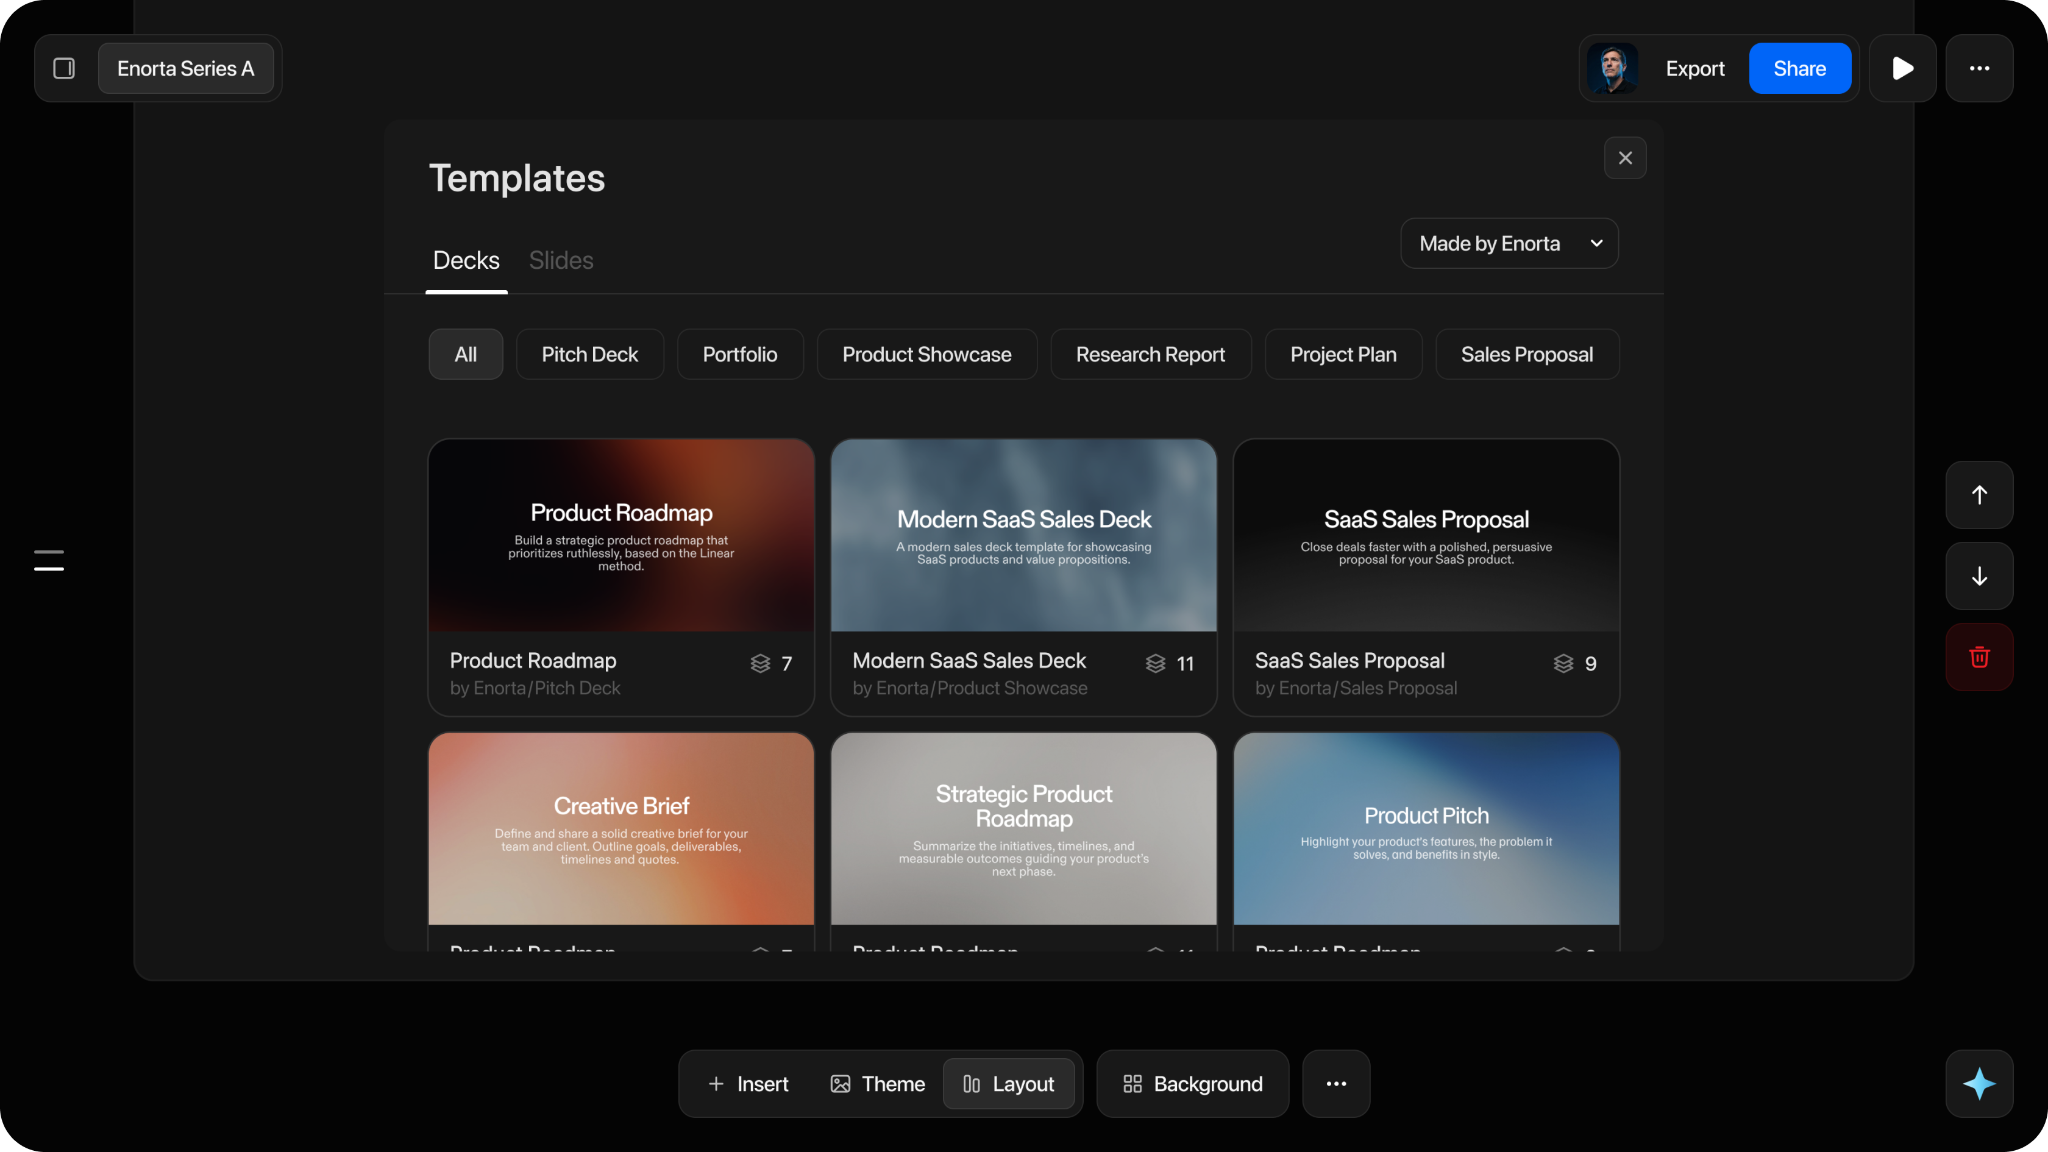Open the Creative Brief template thumbnail

(x=621, y=829)
